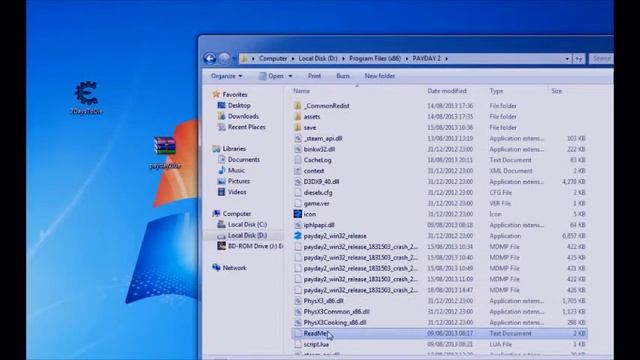
Task: Open Recent Places in sidebar
Action: [247, 127]
